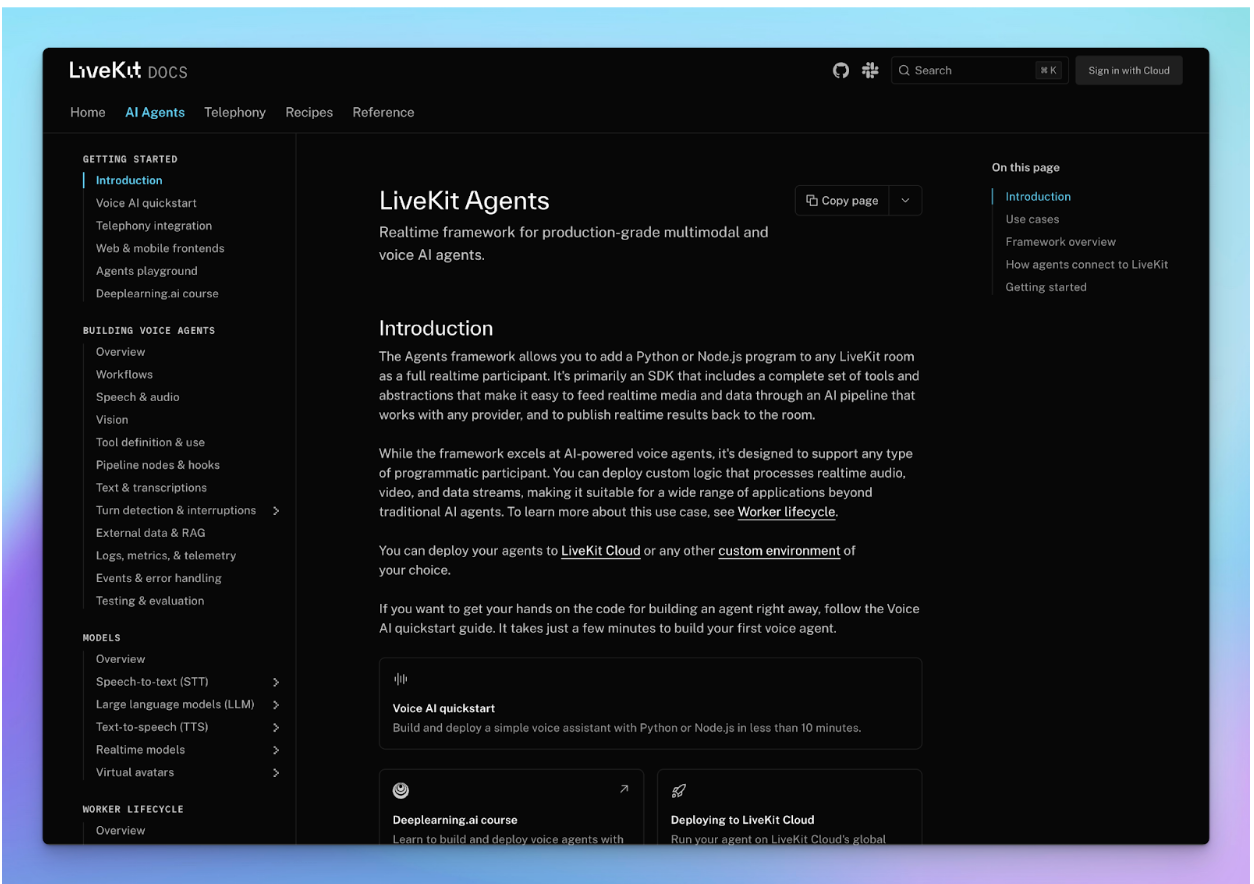
Task: Jump to How agents connect to LiveKit
Action: point(1087,265)
